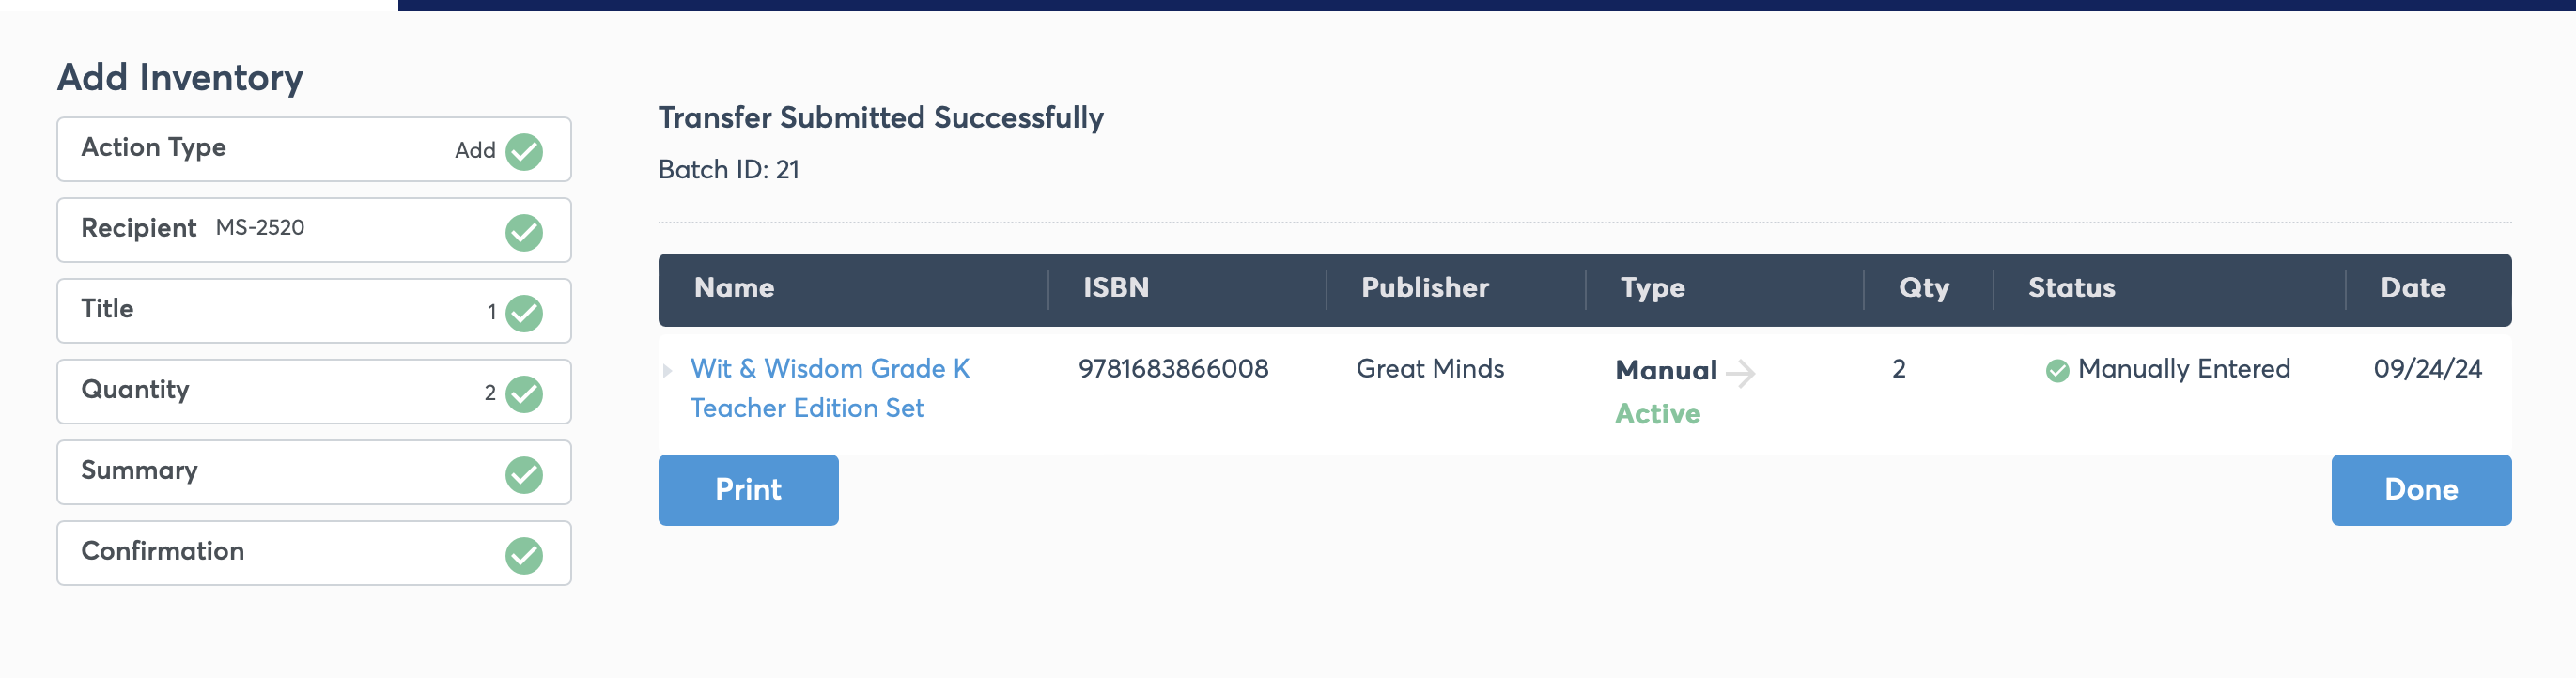Click the Action Type green checkmark icon

(524, 152)
